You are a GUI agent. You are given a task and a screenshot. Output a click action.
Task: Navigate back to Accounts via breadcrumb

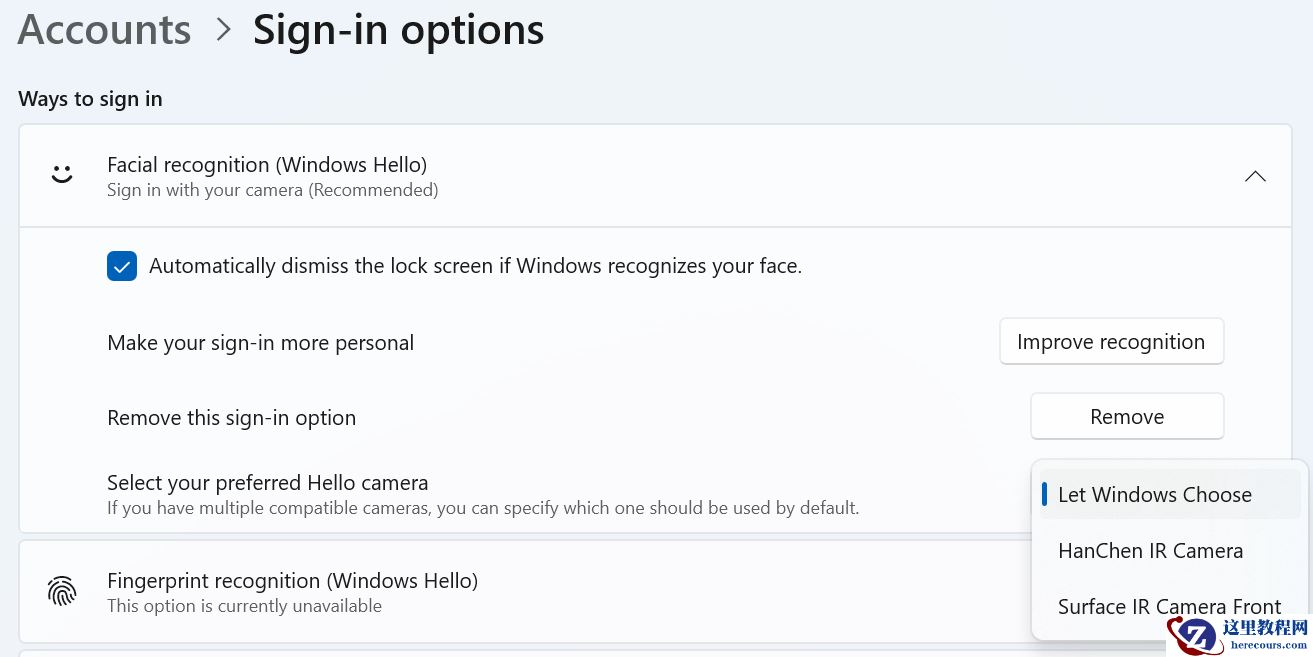pos(104,28)
